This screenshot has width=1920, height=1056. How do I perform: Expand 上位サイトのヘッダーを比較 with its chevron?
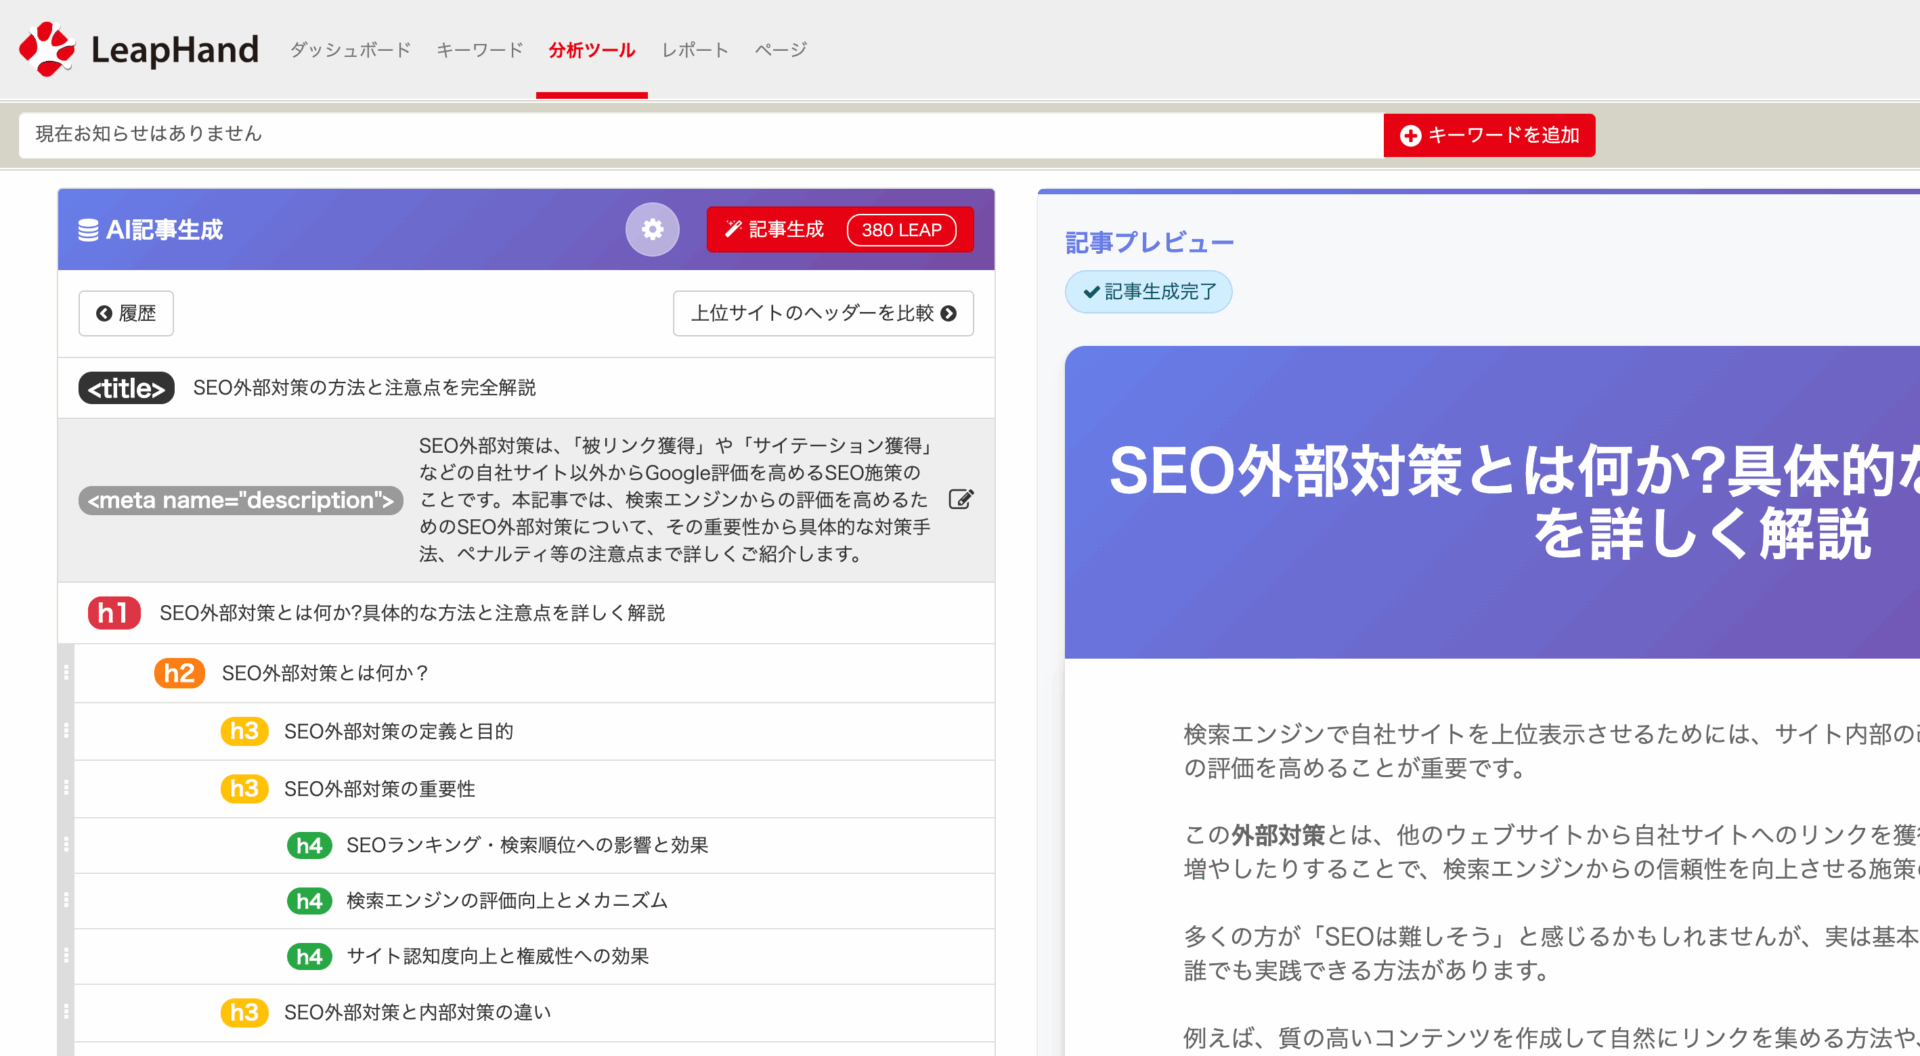948,313
